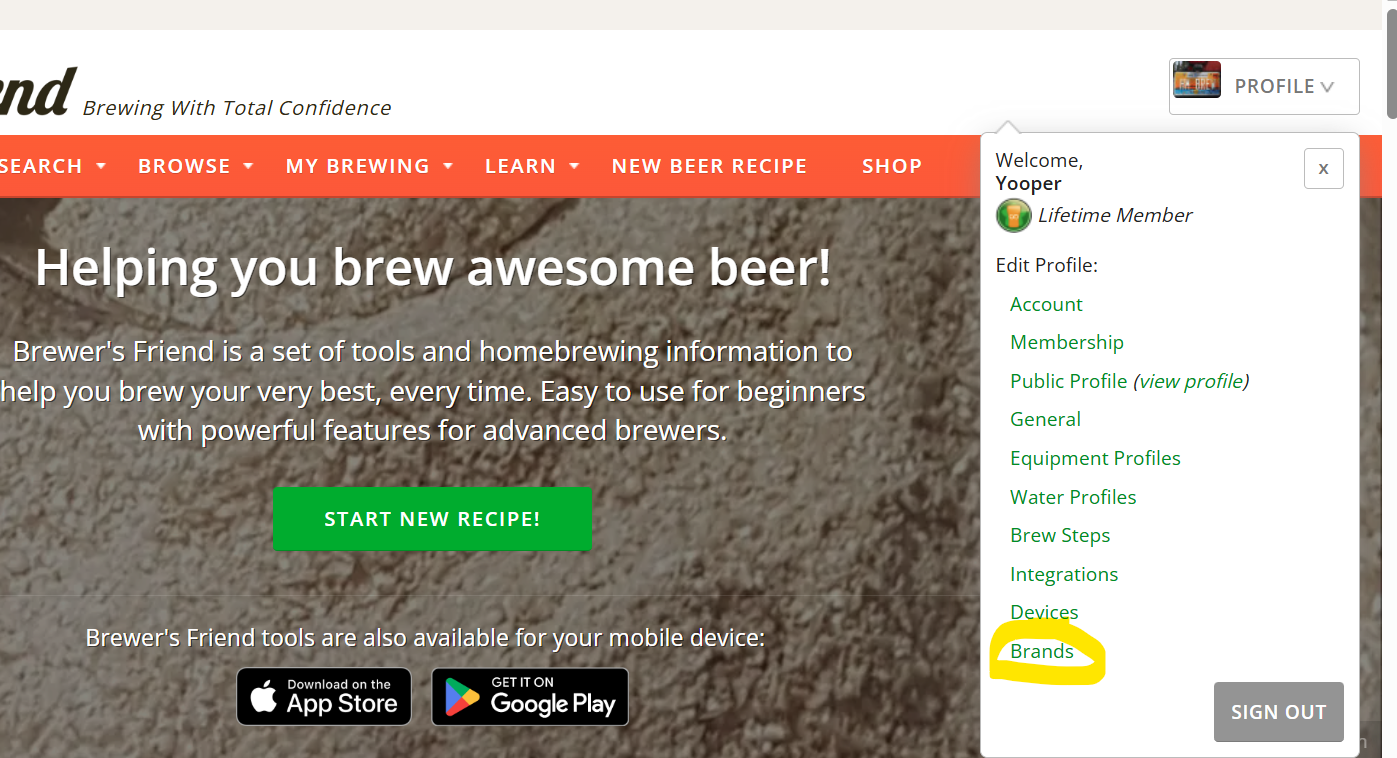Click the page vertical scrollbar

(x=1390, y=60)
